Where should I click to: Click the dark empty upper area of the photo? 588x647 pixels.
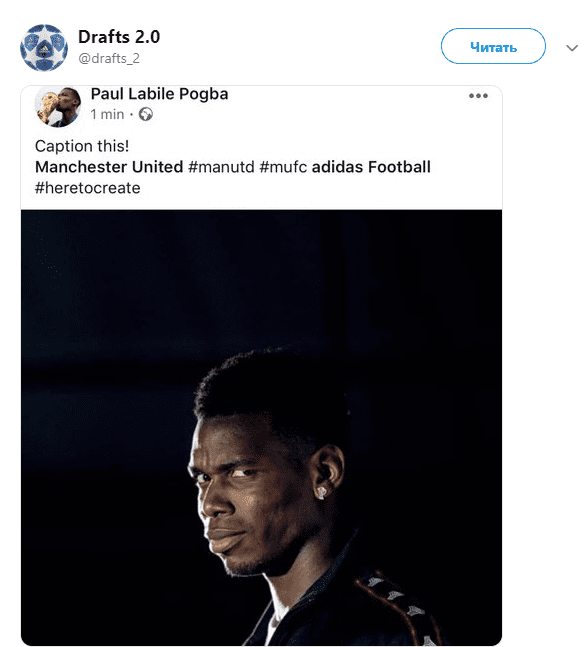coord(261,281)
